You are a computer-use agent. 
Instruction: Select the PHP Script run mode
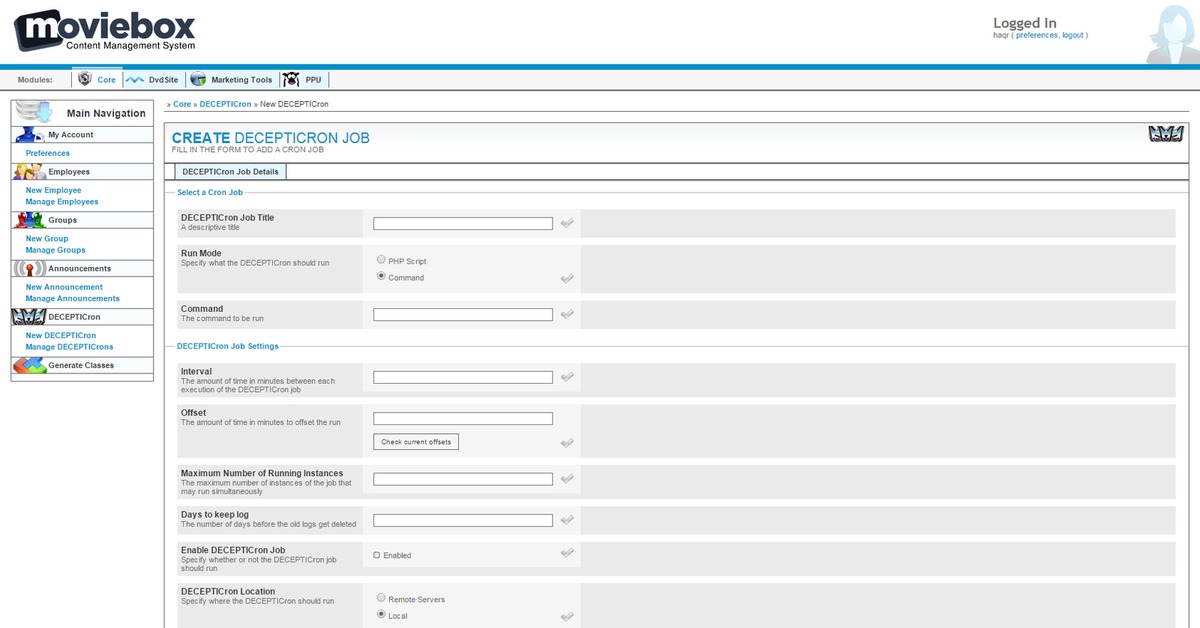tap(381, 260)
